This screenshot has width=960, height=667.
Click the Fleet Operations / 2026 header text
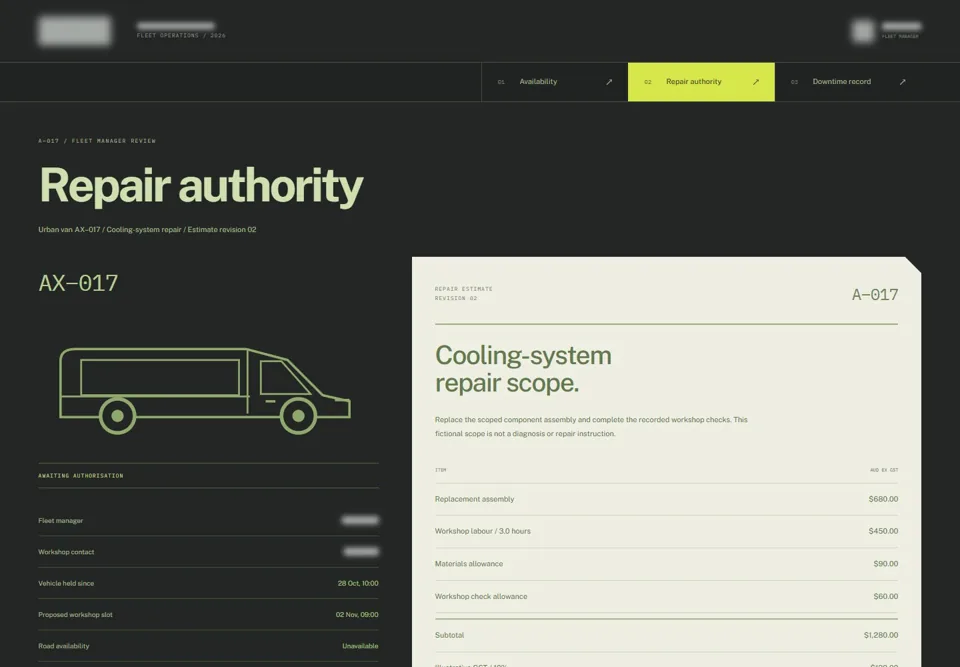coord(181,36)
